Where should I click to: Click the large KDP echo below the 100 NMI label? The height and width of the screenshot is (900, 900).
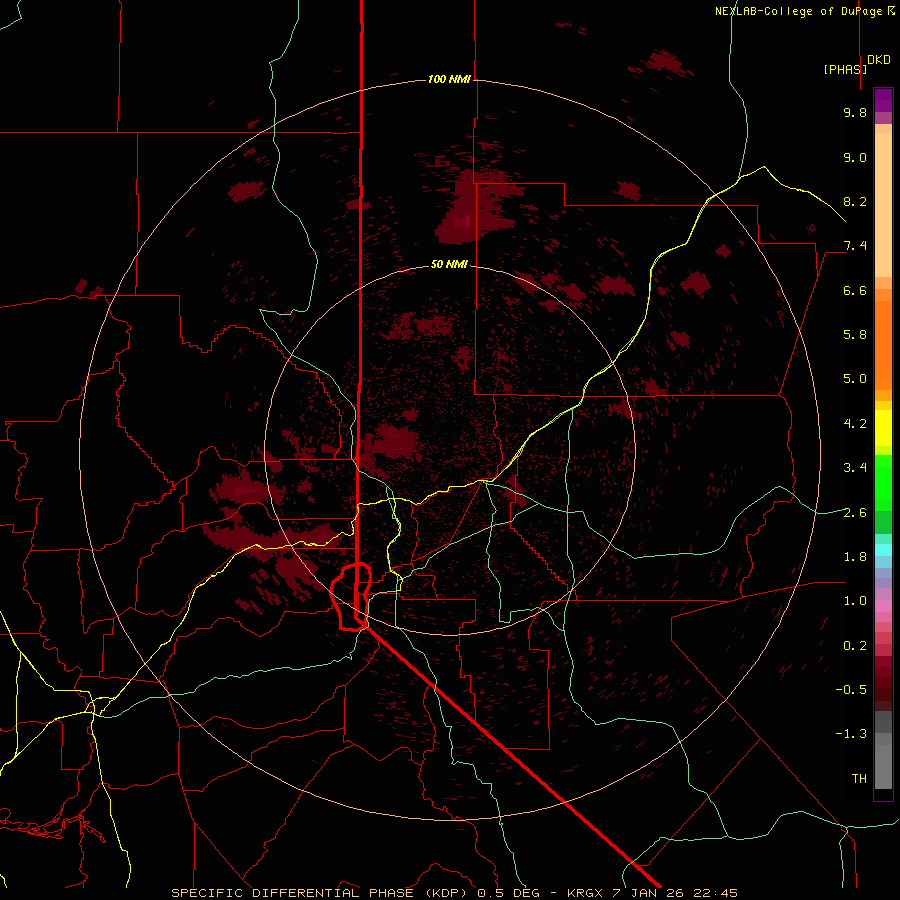click(x=476, y=207)
